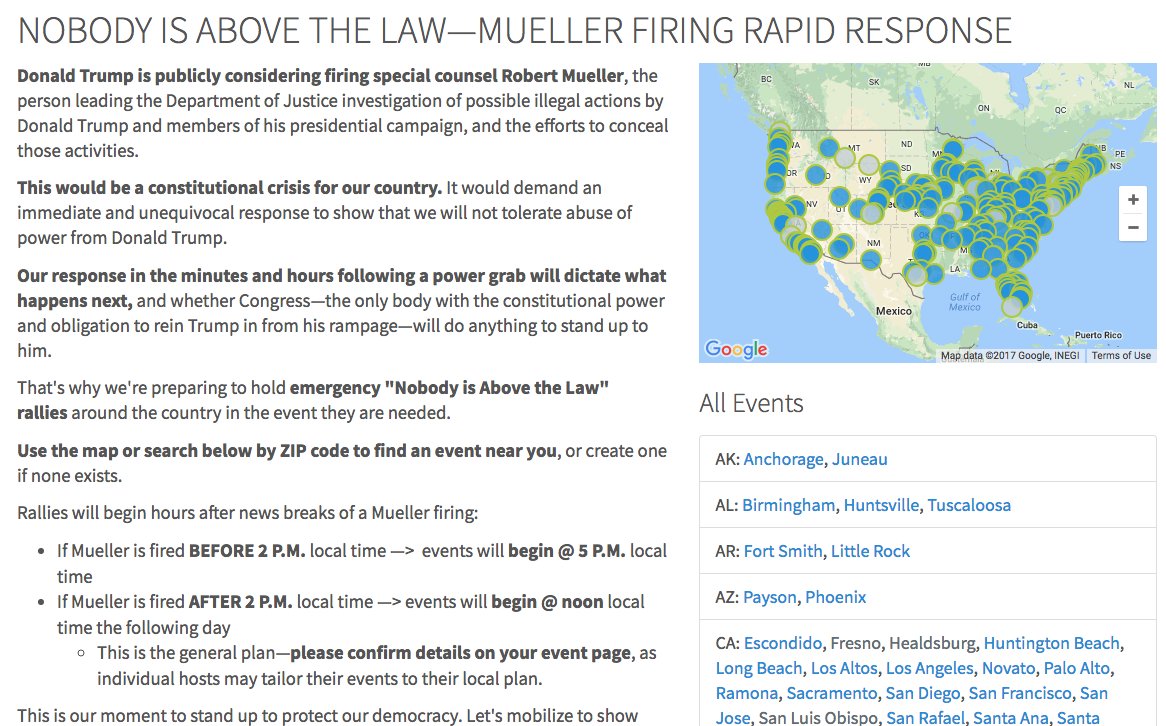Zoom out on the events map
Image resolution: width=1166 pixels, height=726 pixels.
1133,227
